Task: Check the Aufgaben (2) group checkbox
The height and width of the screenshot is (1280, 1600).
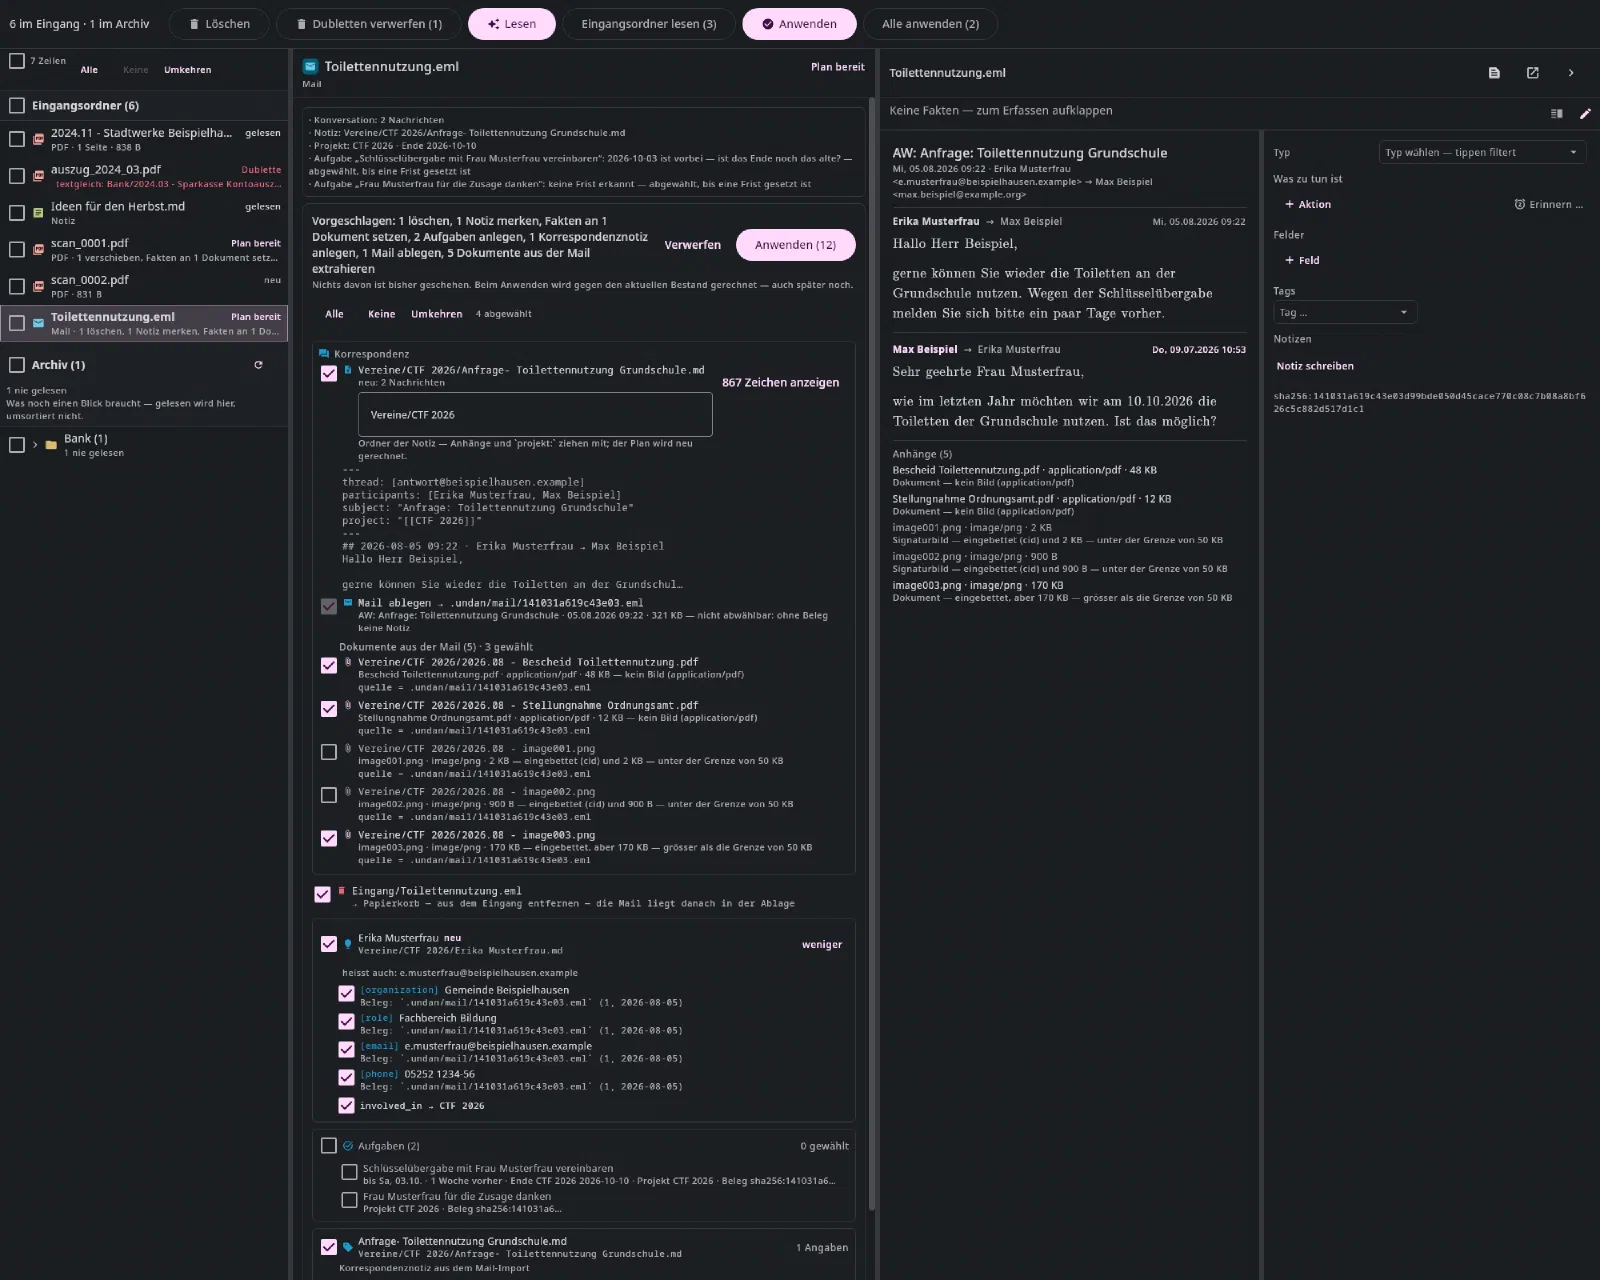Action: pyautogui.click(x=329, y=1146)
